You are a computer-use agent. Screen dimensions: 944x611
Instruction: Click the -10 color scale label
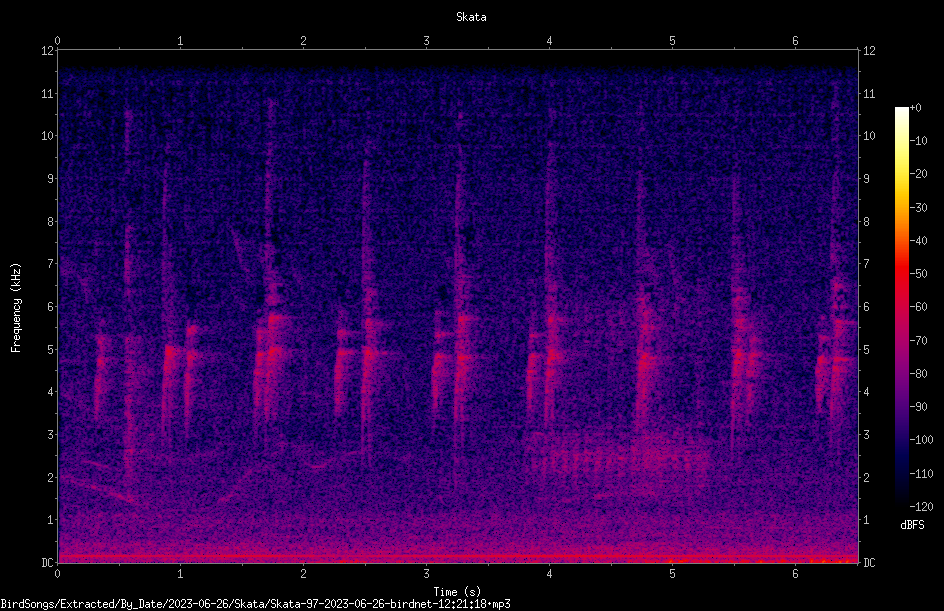click(x=919, y=141)
